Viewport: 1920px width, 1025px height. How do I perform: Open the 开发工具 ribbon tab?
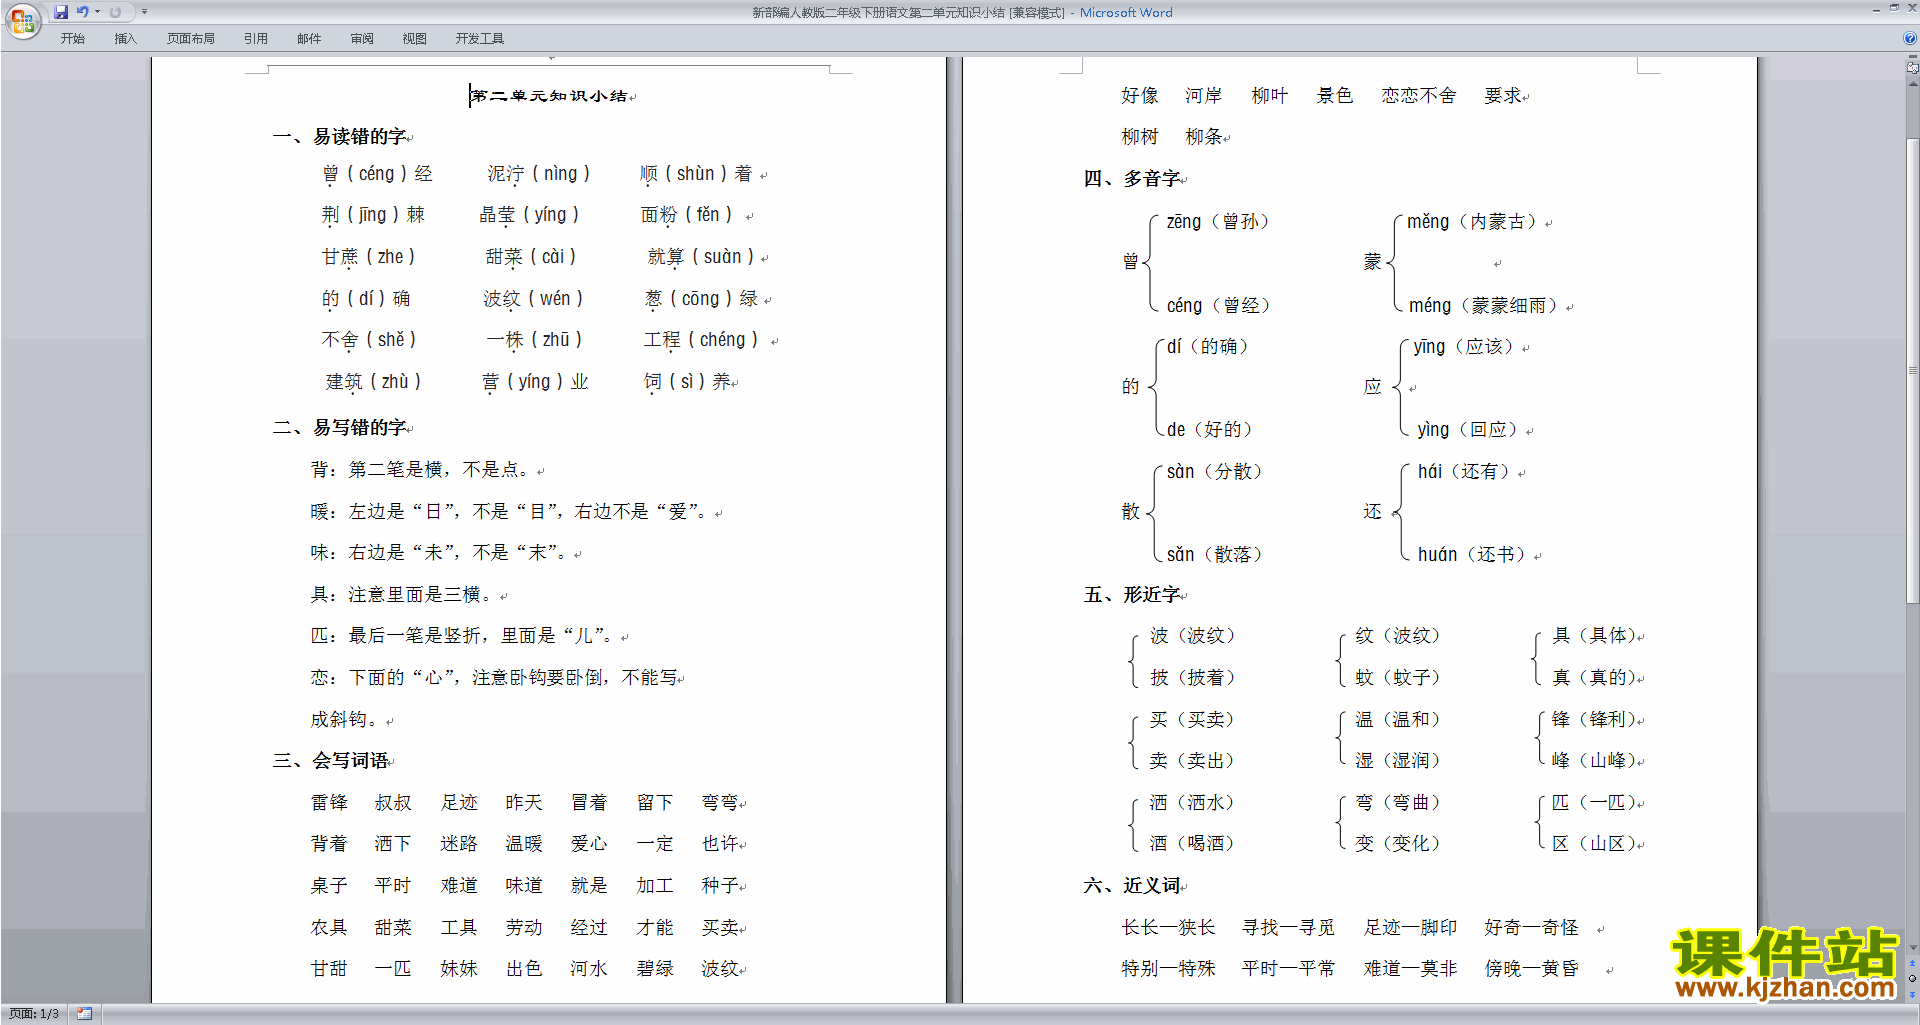point(480,39)
